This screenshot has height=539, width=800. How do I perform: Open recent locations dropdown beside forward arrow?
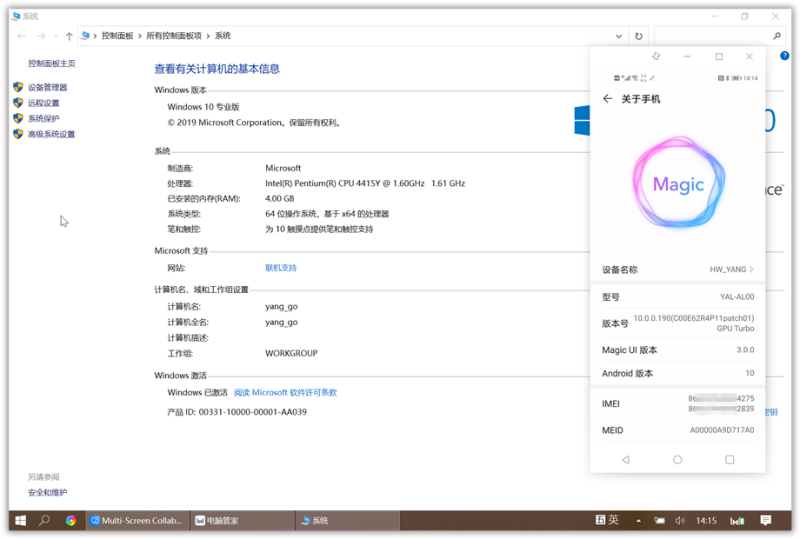click(x=56, y=36)
